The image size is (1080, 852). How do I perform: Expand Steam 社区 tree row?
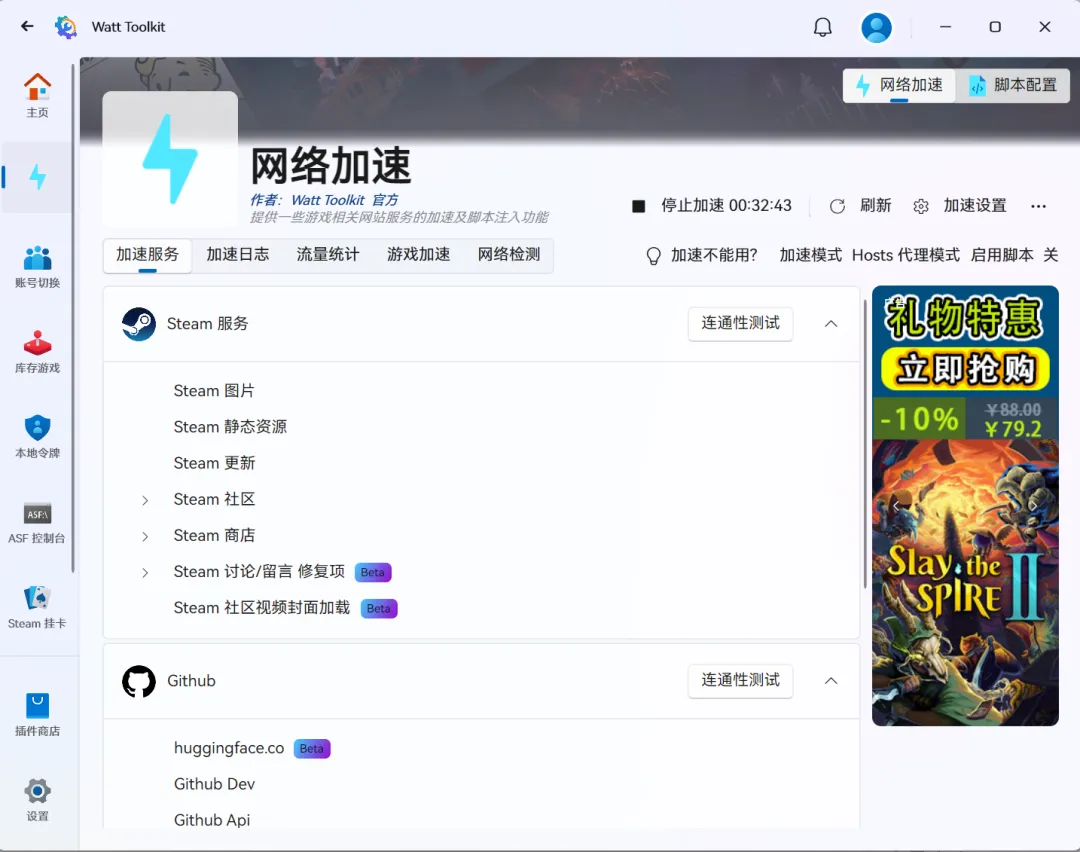click(145, 500)
